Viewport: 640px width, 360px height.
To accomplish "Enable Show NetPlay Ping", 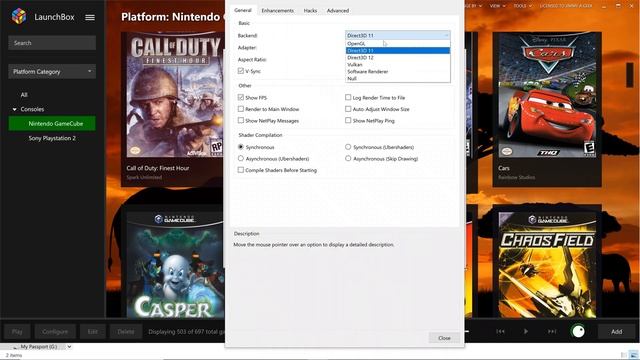I will pyautogui.click(x=348, y=120).
